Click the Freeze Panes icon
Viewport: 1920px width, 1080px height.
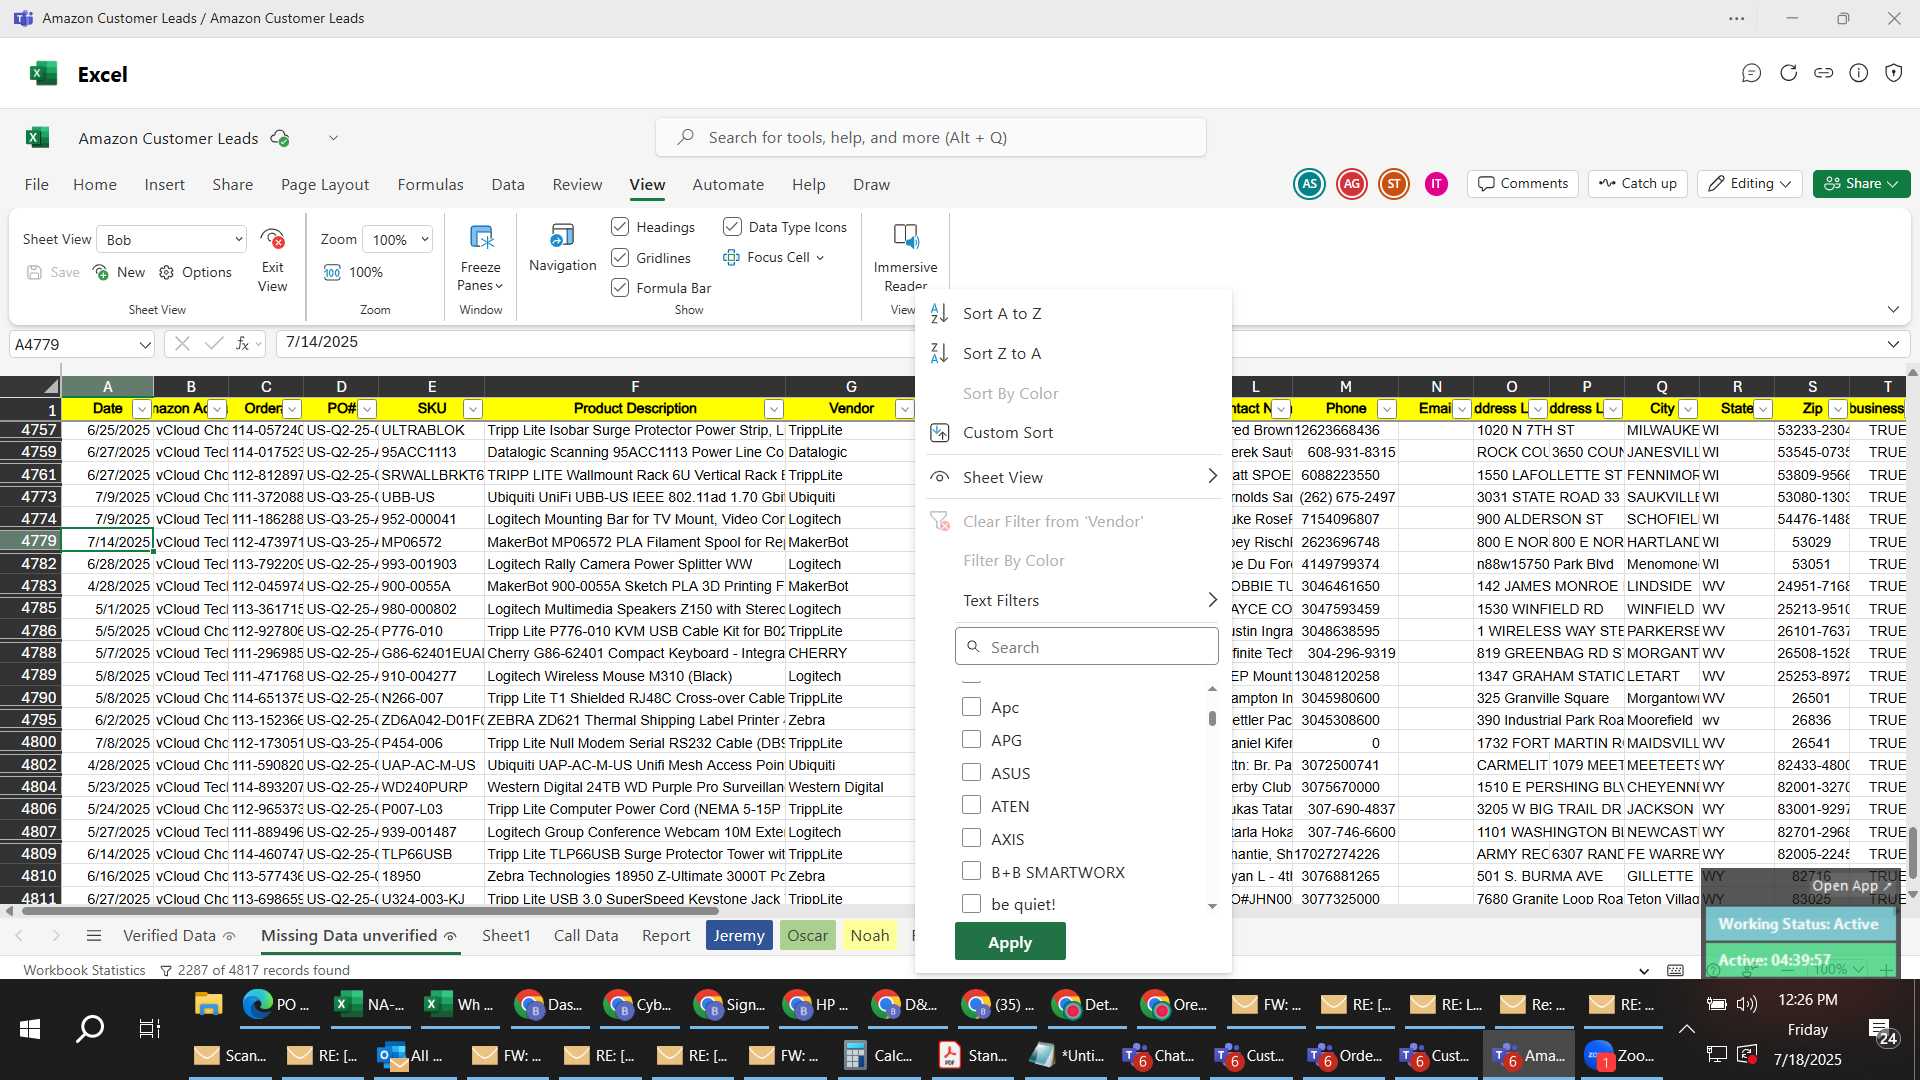coord(481,238)
